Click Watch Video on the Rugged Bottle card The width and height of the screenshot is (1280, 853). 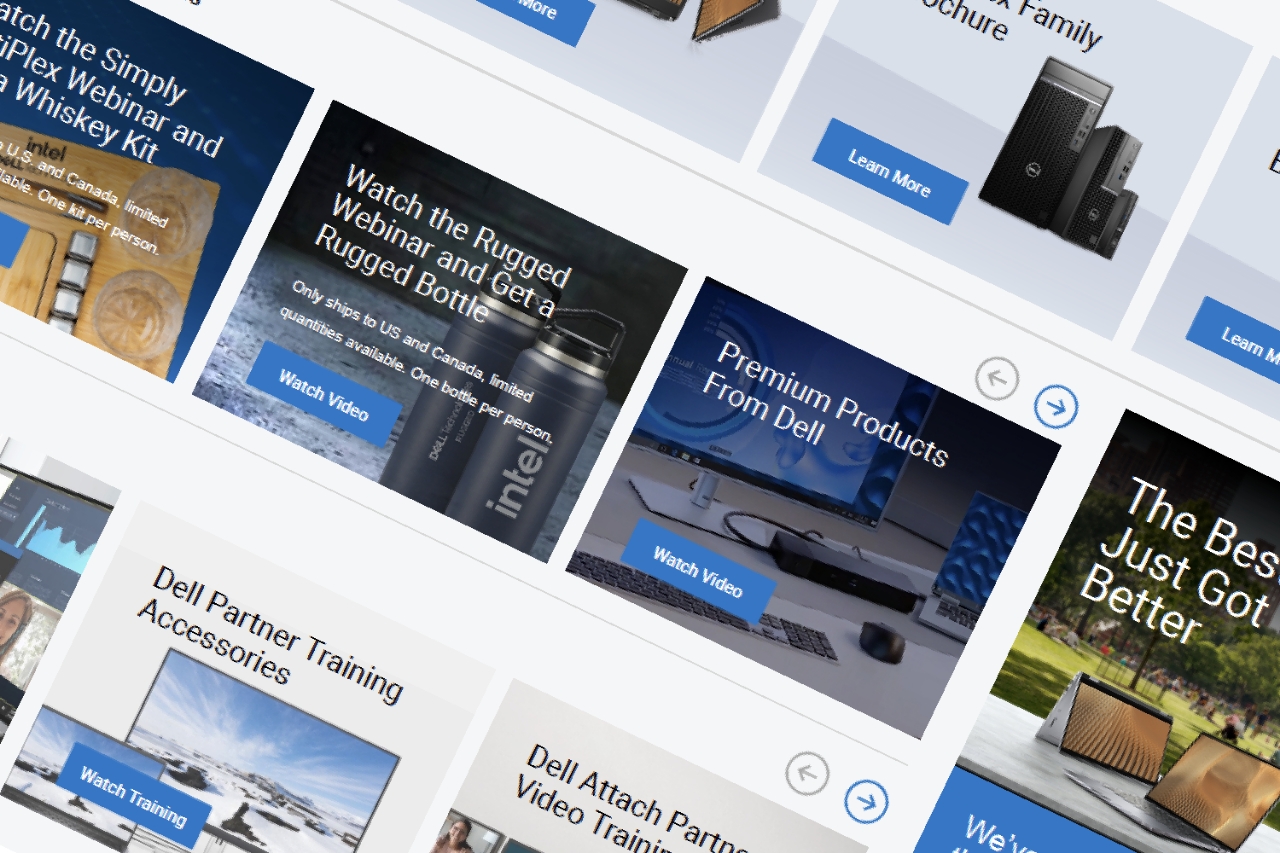[x=323, y=394]
